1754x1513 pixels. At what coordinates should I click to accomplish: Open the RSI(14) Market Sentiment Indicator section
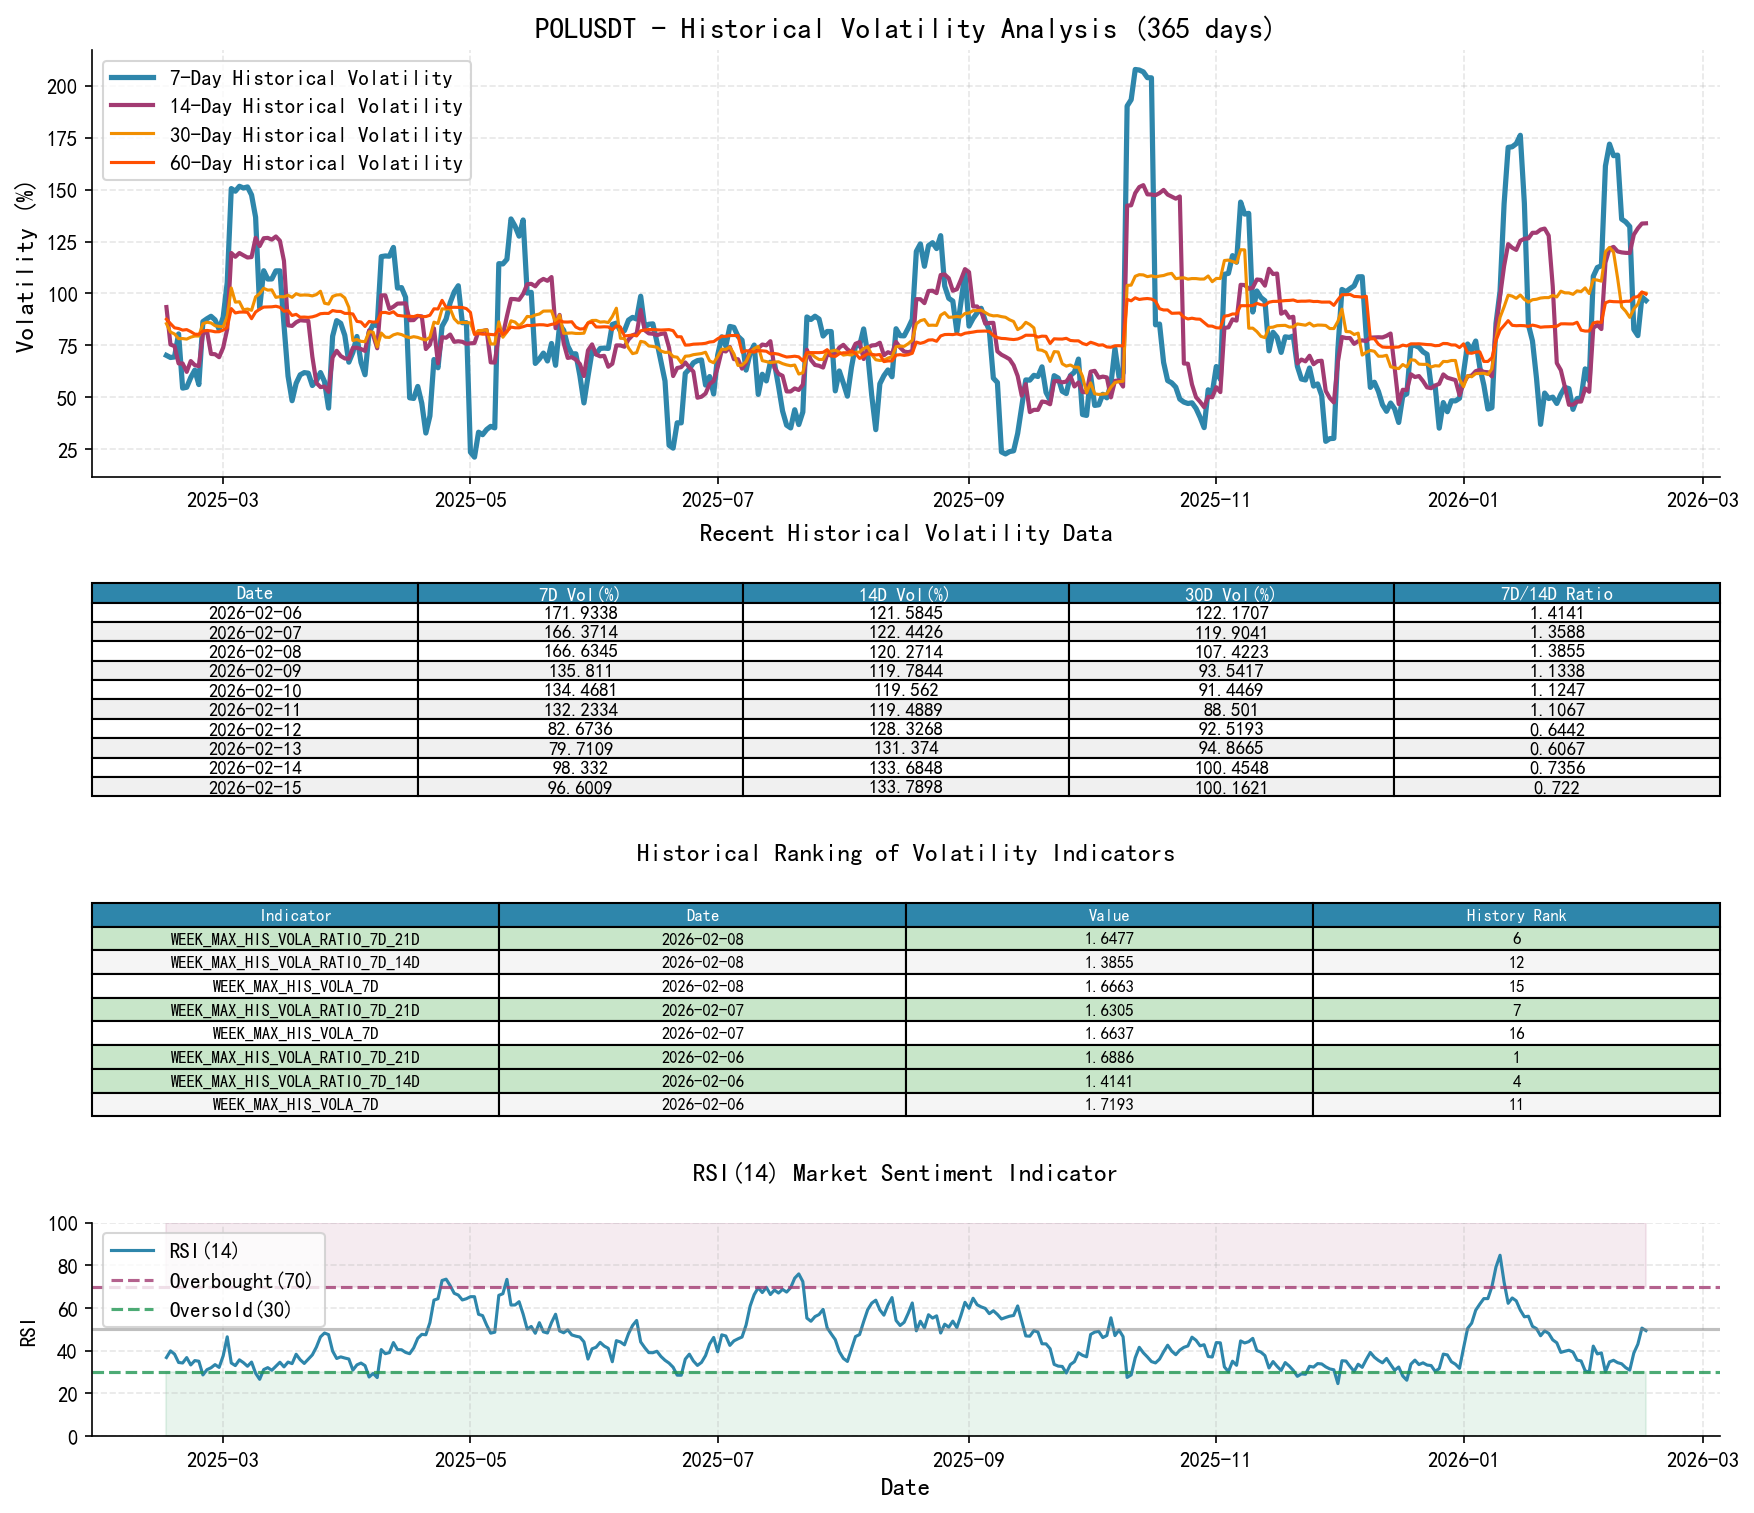[x=905, y=1173]
